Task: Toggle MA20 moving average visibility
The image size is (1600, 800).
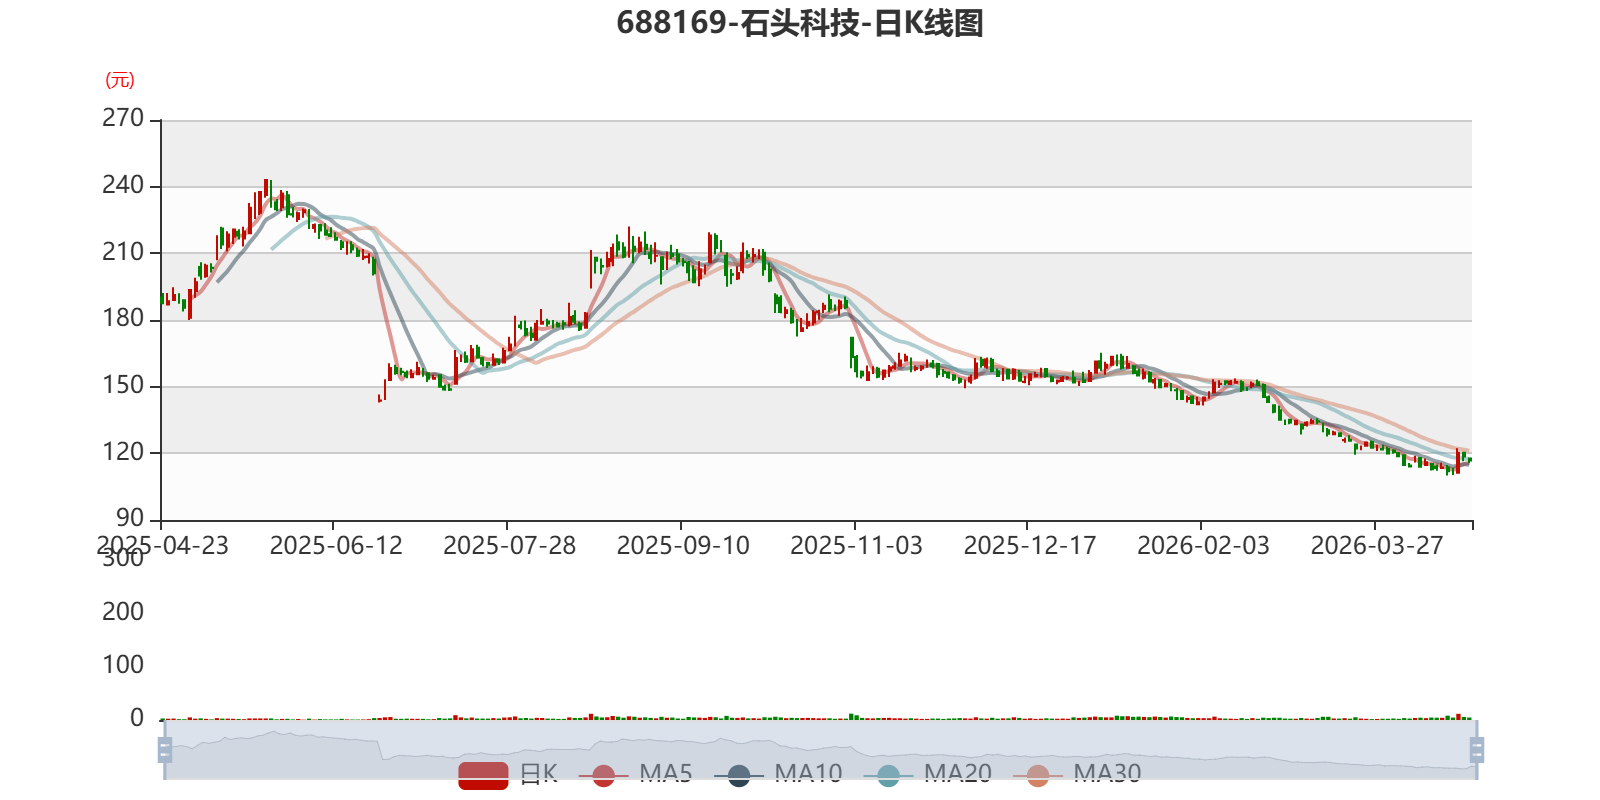Action: [x=928, y=774]
